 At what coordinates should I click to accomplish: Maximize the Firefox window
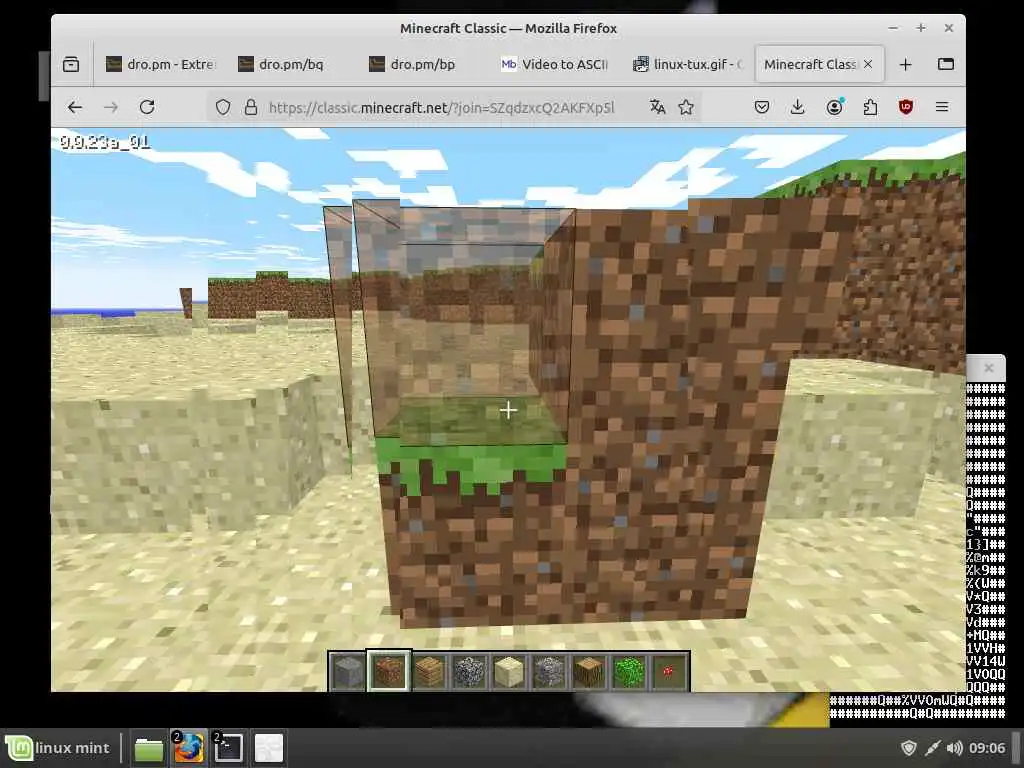[x=921, y=28]
